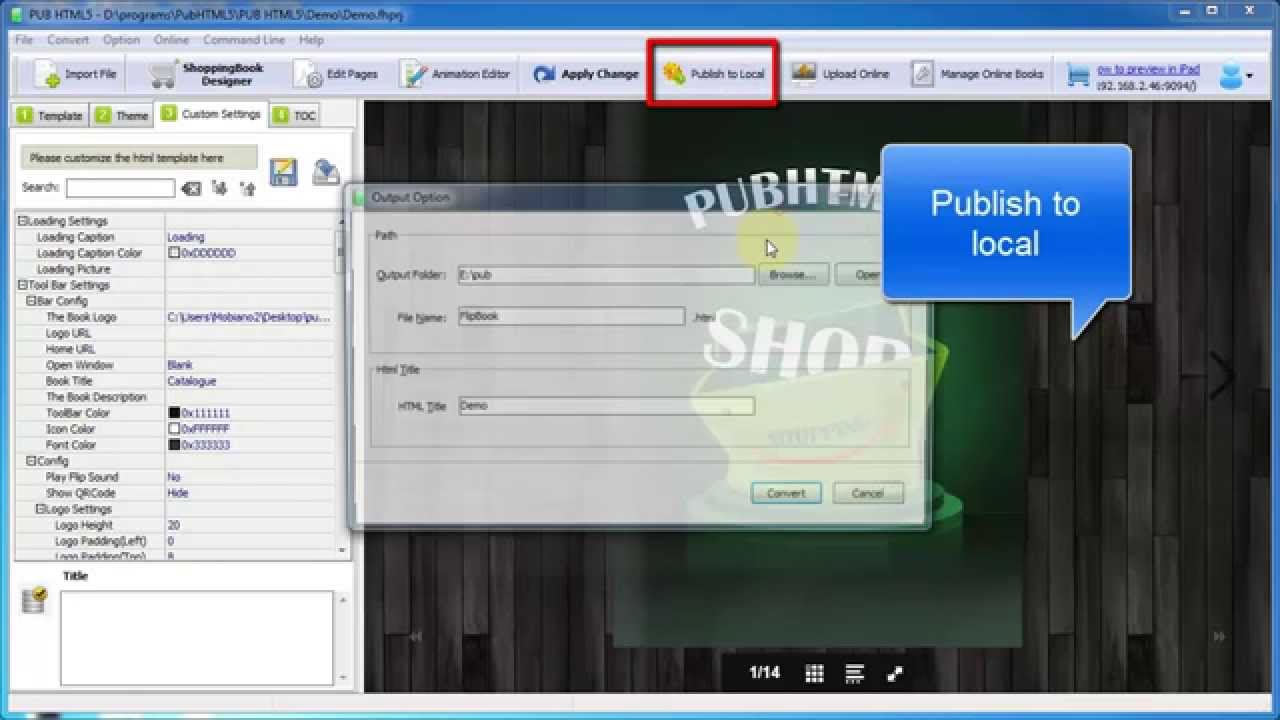The image size is (1280, 720).
Task: Click the Browse... button
Action: (793, 275)
